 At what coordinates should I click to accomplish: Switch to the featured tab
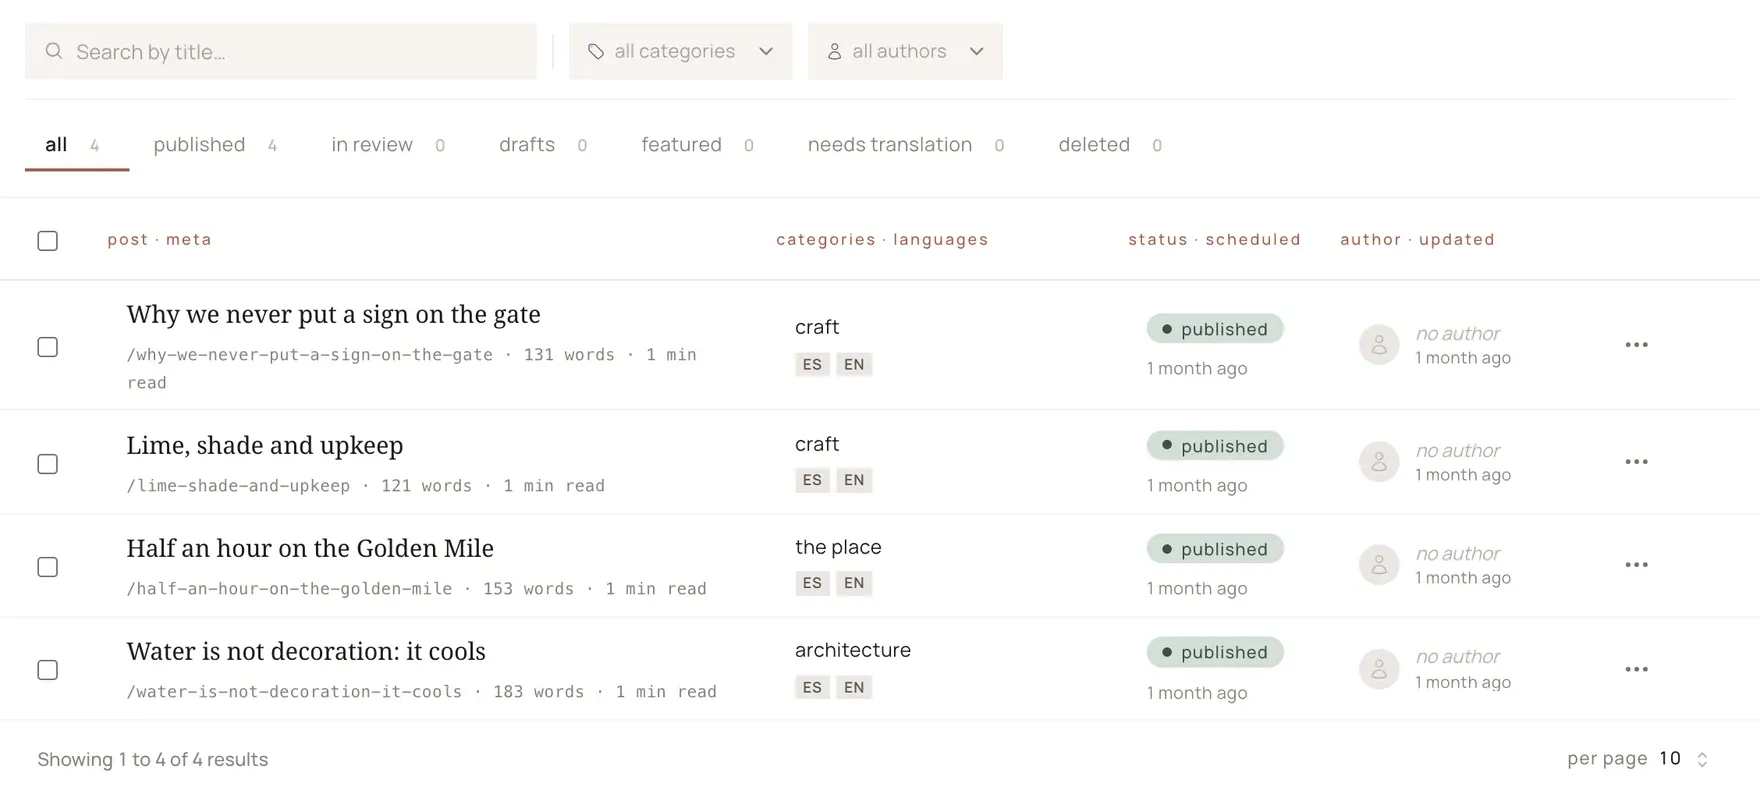697,145
